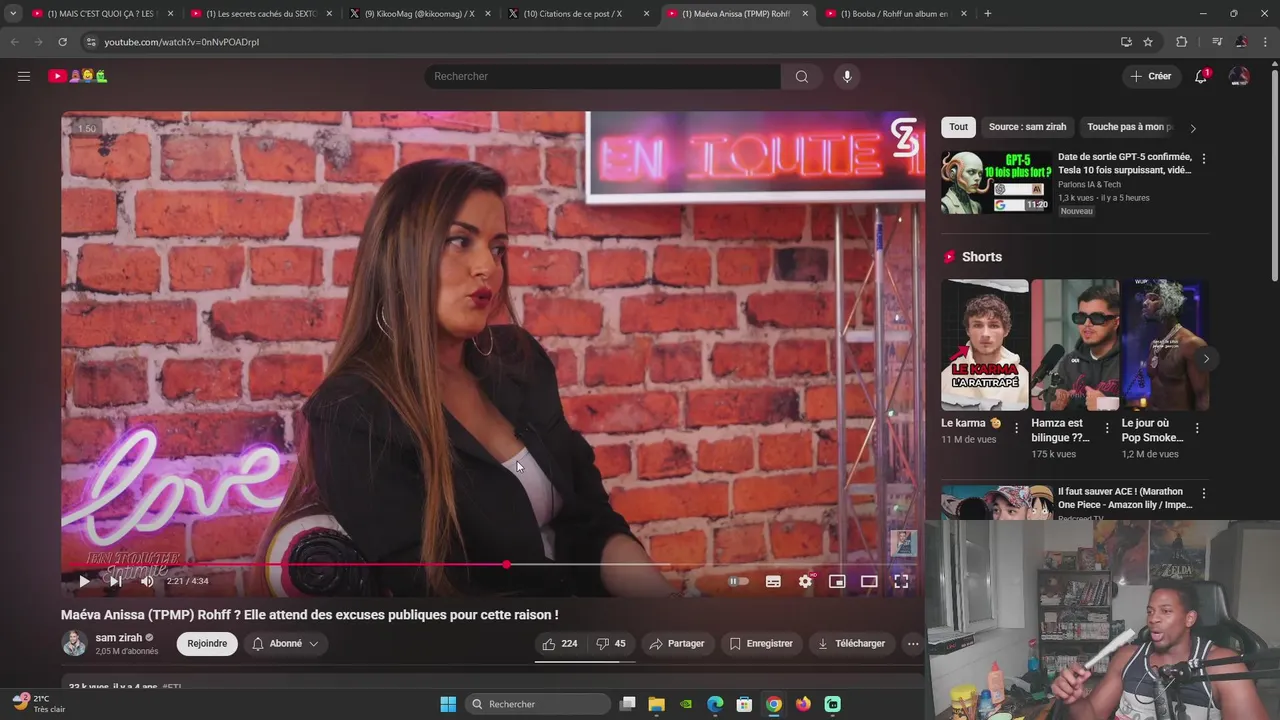Viewport: 1280px width, 720px height.
Task: Open File Explorer from taskbar
Action: pos(656,704)
